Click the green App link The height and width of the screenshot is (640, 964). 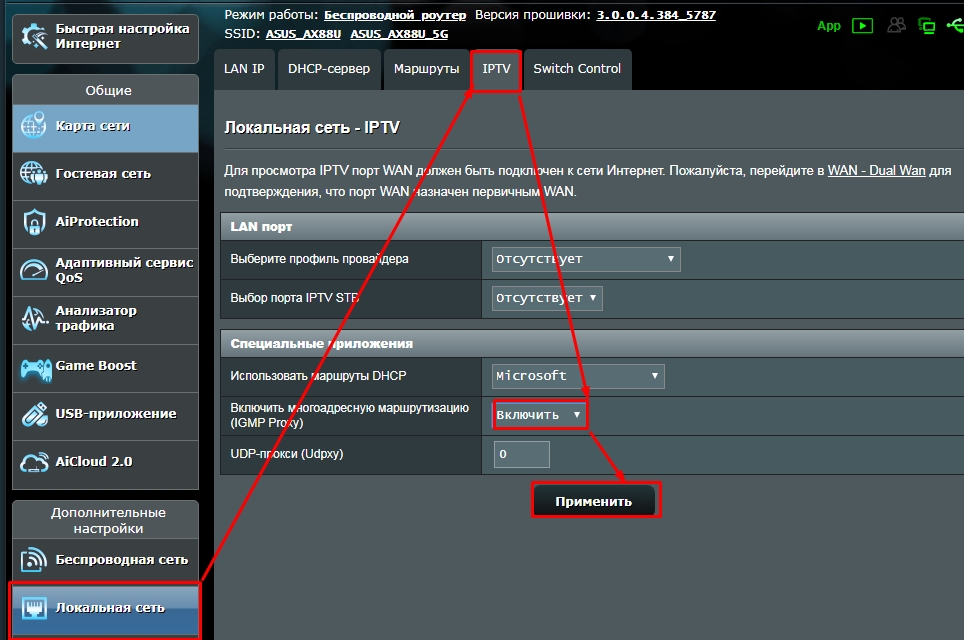(829, 26)
